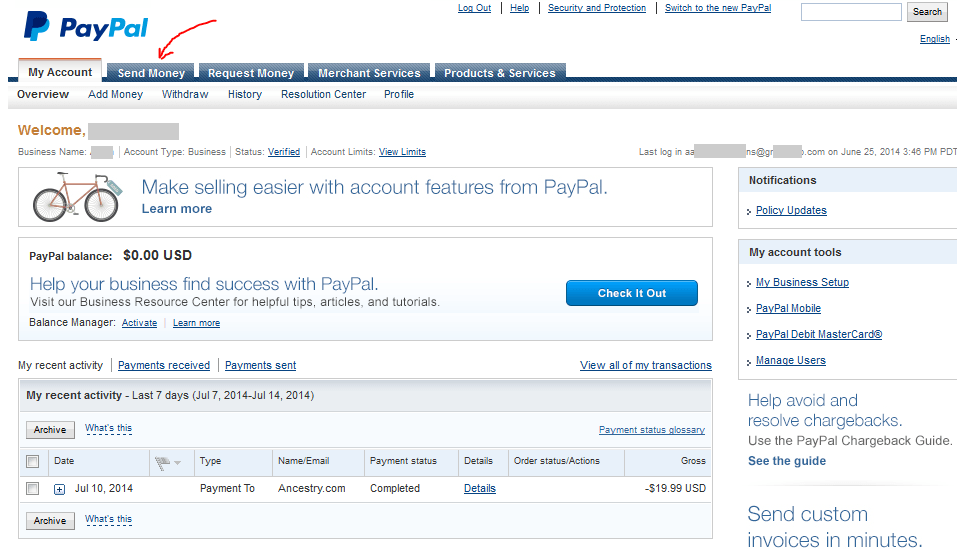Click the Send custom invoices promo heading
The height and width of the screenshot is (549, 957).
(835, 527)
